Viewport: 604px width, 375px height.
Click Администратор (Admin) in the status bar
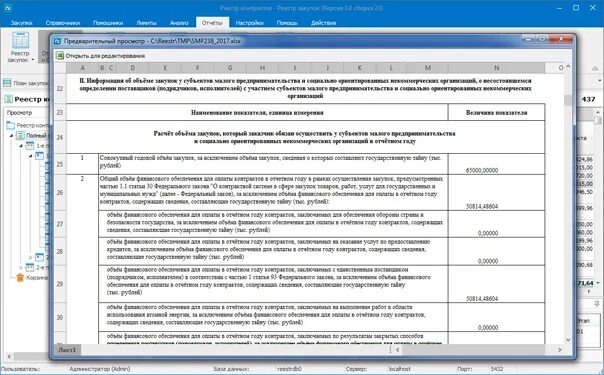pos(100,368)
